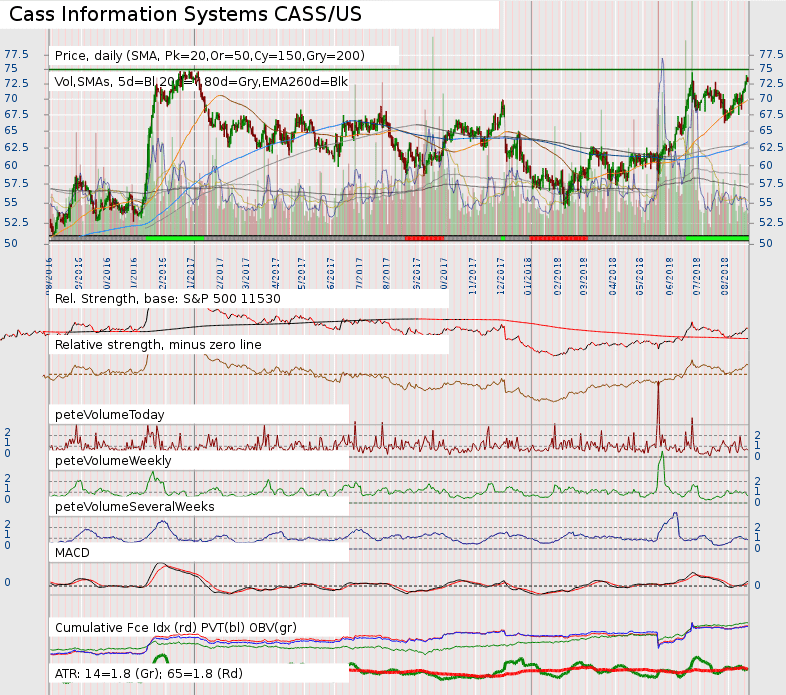Viewport: 786px width, 695px height.
Task: Click the rightmost green segment in trend bar
Action: click(717, 238)
